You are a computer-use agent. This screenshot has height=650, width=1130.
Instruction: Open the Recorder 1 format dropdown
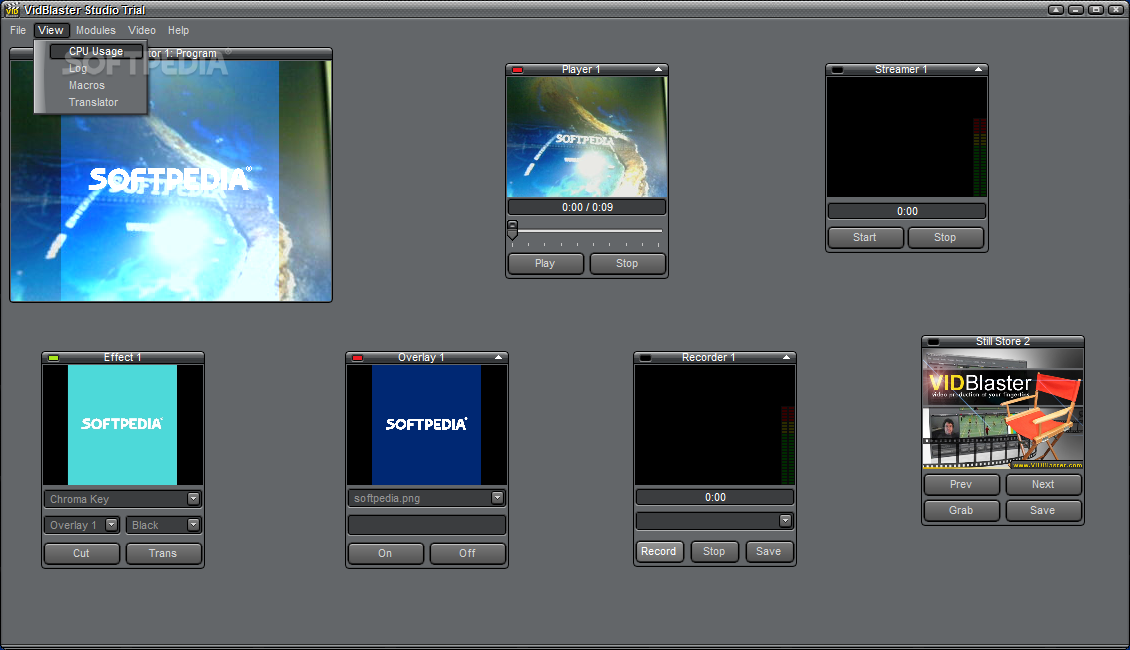tap(786, 520)
